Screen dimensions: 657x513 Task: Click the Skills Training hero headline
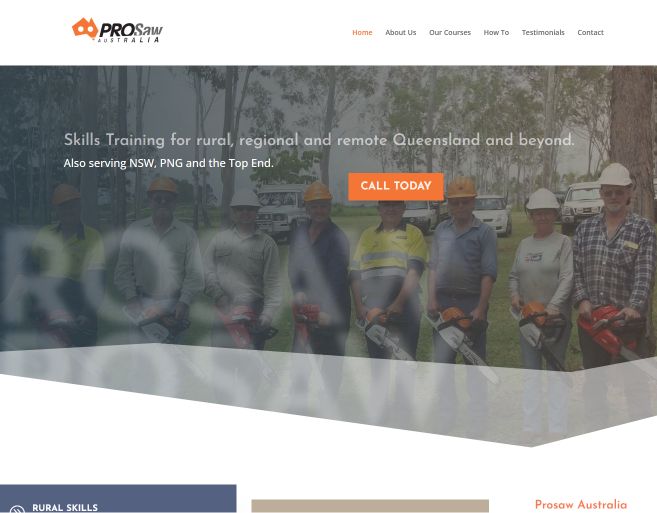click(x=319, y=140)
